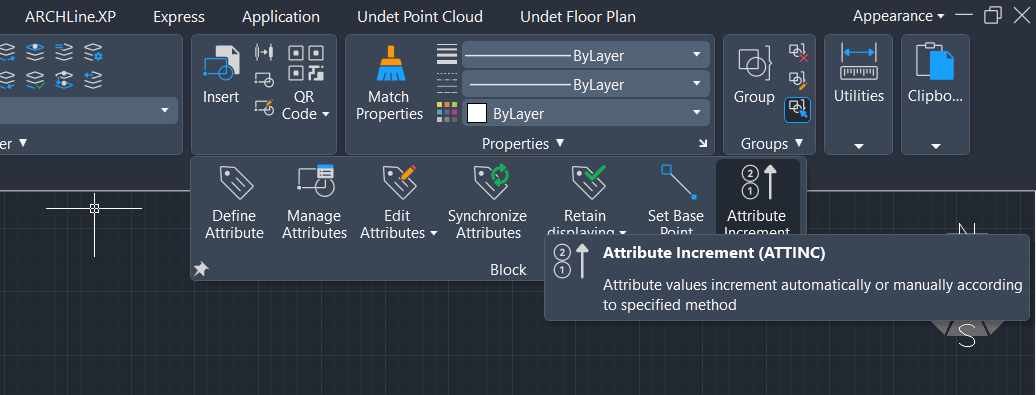
Task: Pin the Block panel open
Action: (x=201, y=269)
